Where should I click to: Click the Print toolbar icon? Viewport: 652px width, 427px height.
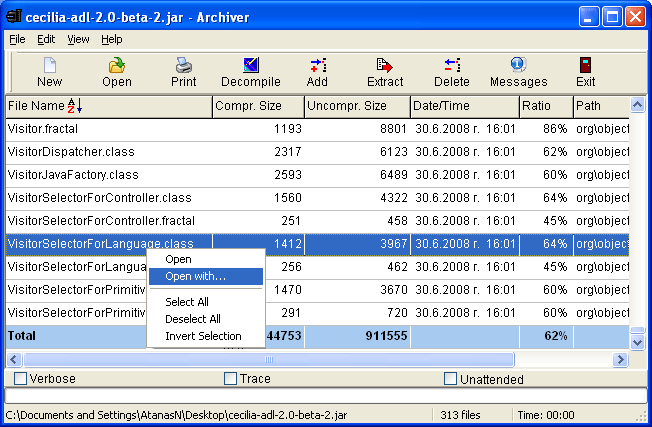coord(183,65)
